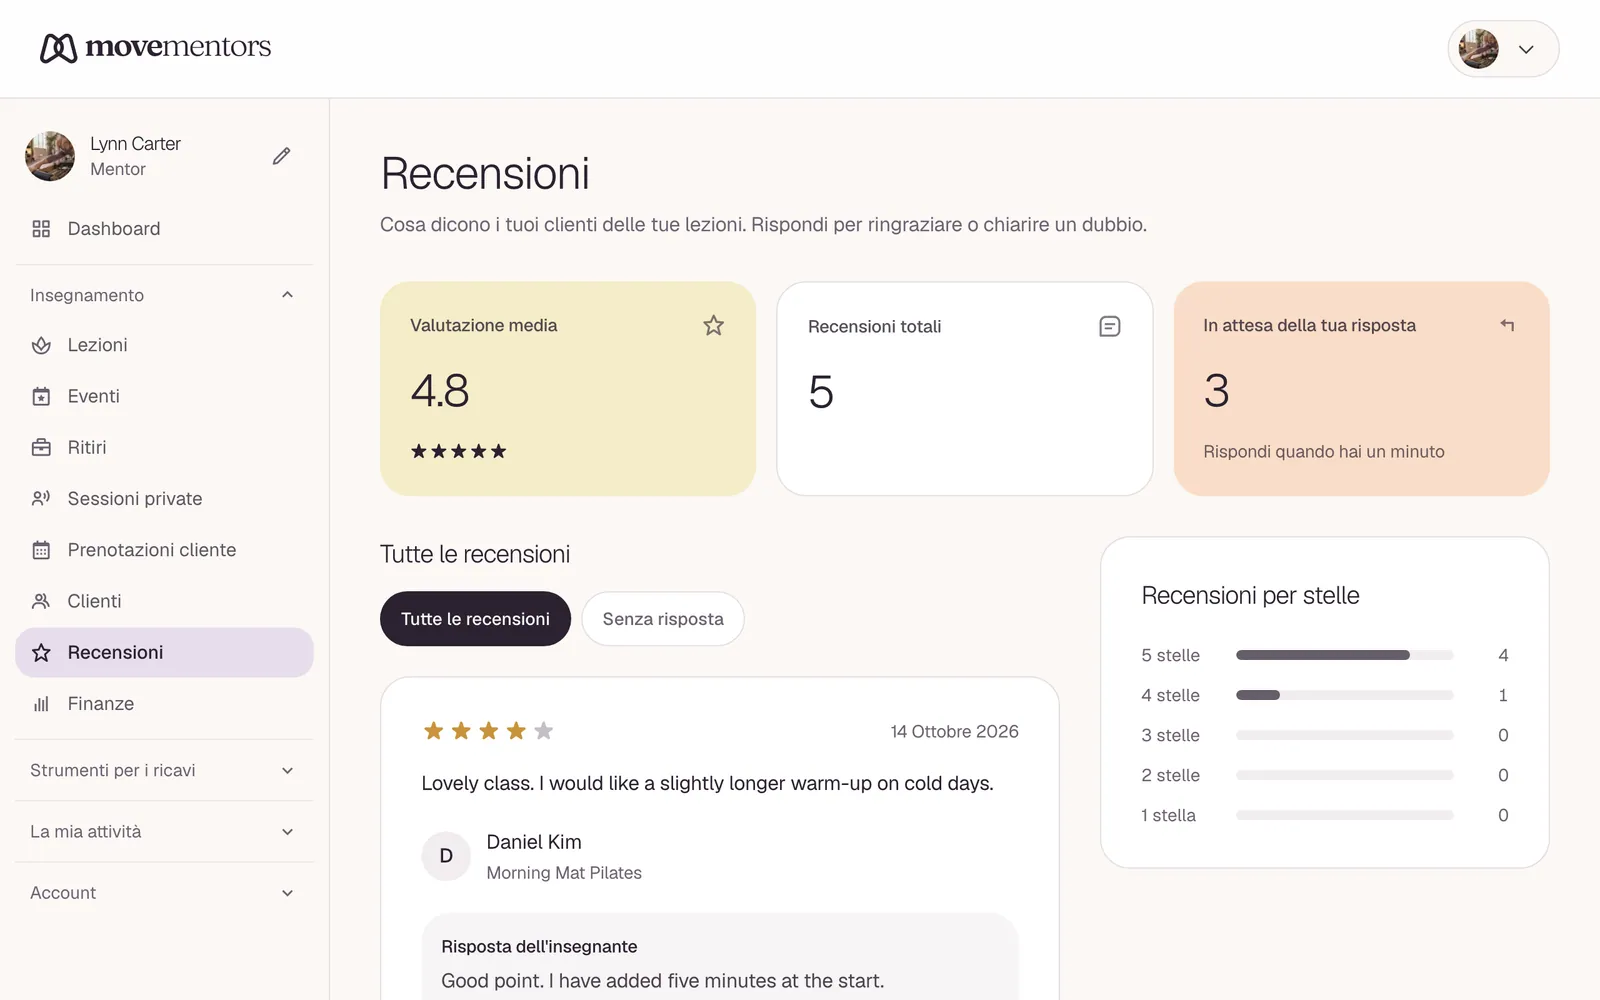Click the Finanze bar chart icon
This screenshot has width=1600, height=1000.
click(x=41, y=704)
